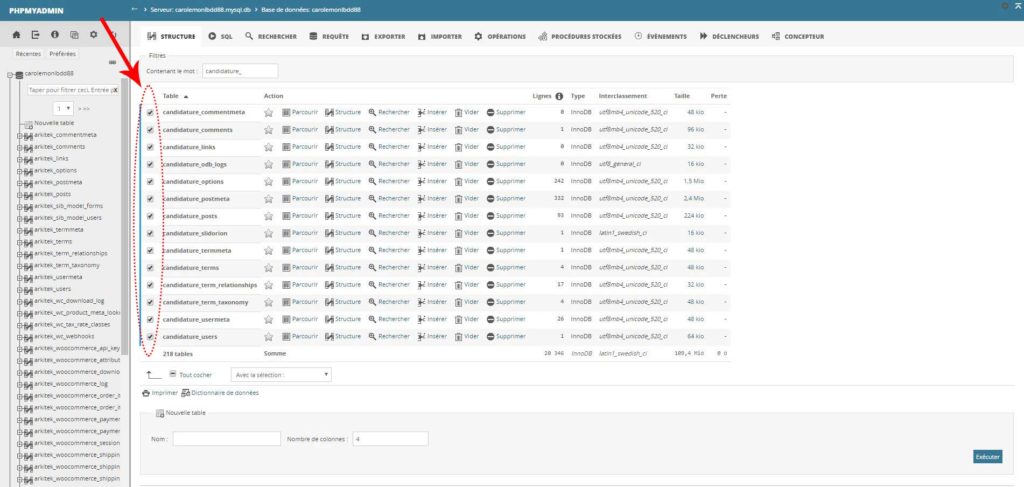Click the Imprimer printer icon
Image resolution: width=1024 pixels, height=487 pixels.
(147, 393)
